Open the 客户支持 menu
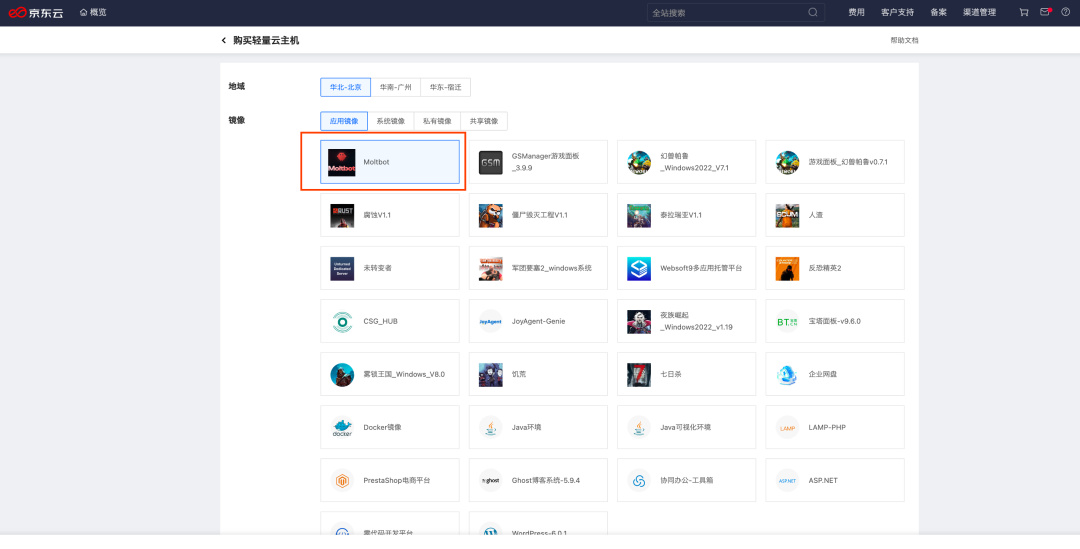This screenshot has width=1080, height=549. tap(897, 12)
